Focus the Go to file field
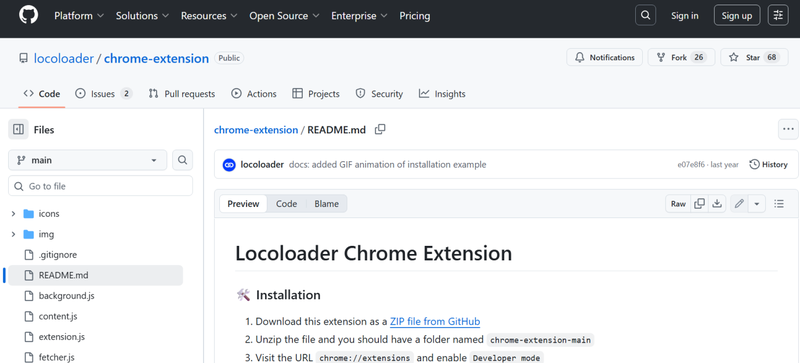Image resolution: width=800 pixels, height=363 pixels. point(101,186)
